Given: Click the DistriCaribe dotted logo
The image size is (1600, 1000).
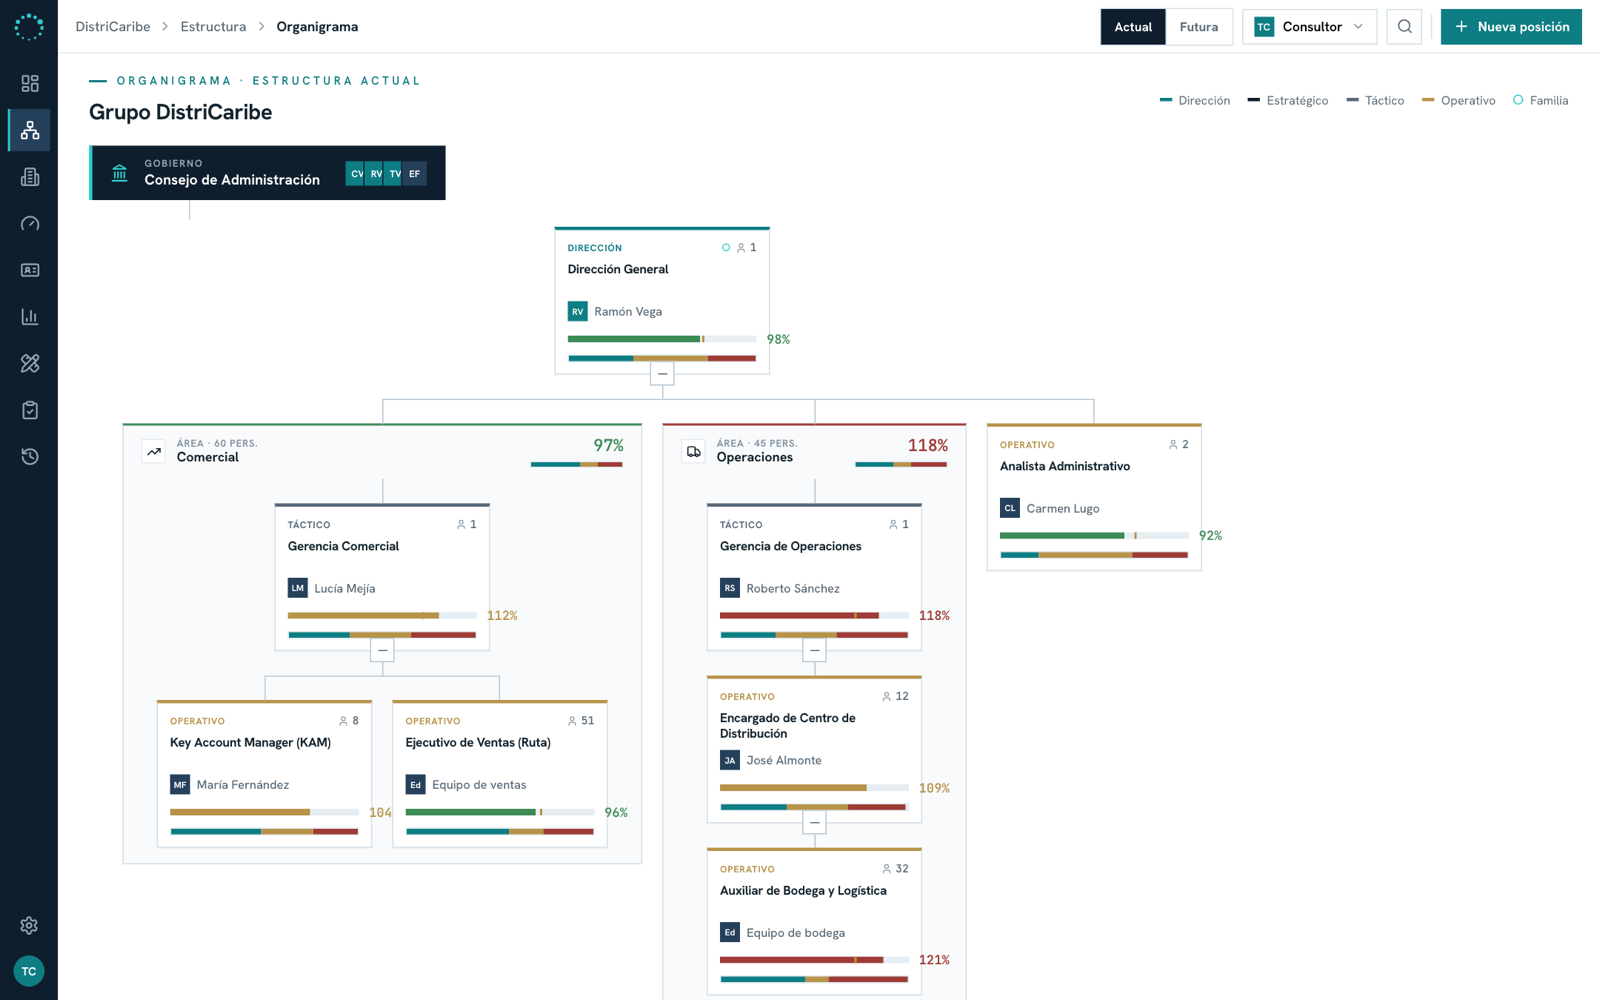Looking at the screenshot, I should (29, 27).
